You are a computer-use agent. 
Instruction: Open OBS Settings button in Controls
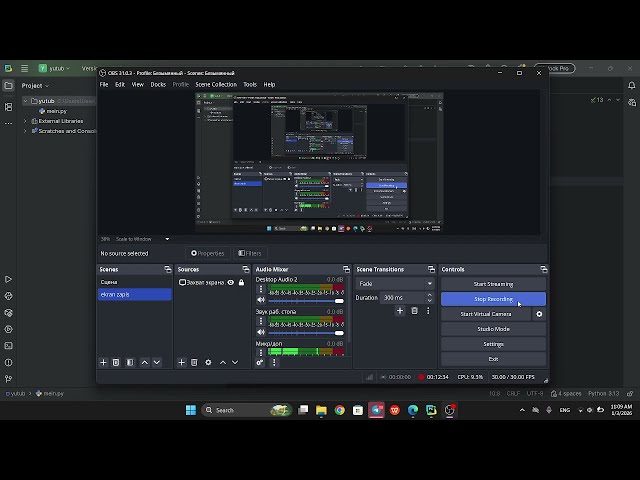[x=493, y=344]
